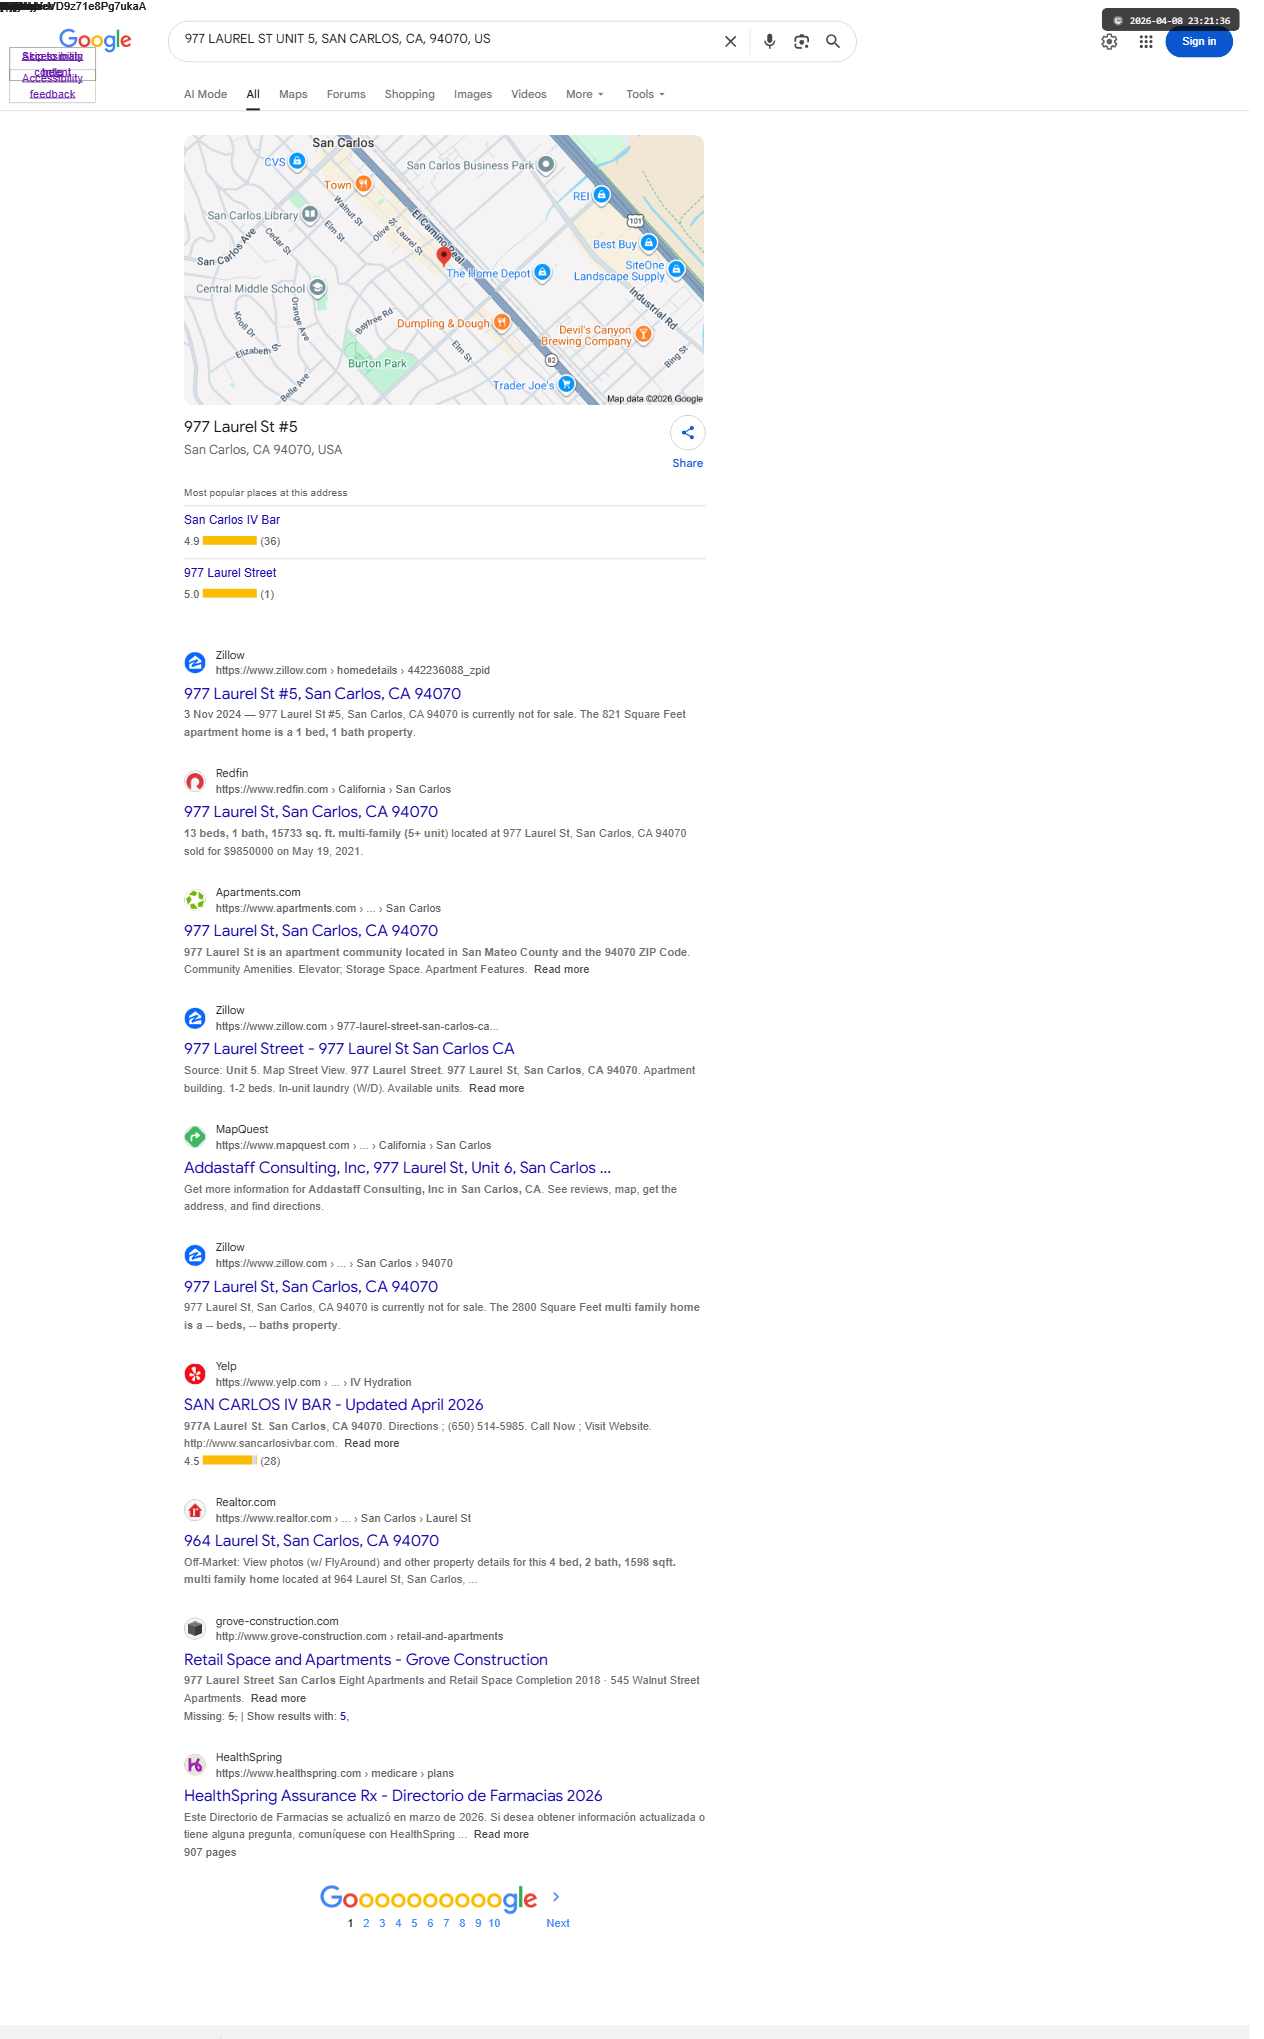The height and width of the screenshot is (2039, 1264).
Task: Open Google settings gear icon
Action: 1109,42
